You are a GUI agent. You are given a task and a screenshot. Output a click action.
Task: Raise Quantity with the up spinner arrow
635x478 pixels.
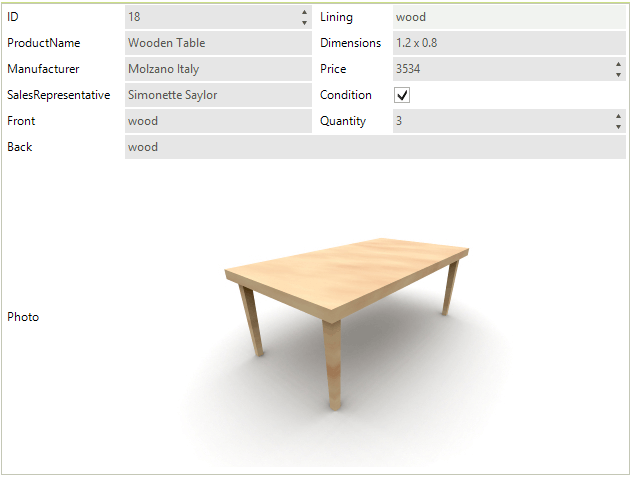tap(618, 116)
